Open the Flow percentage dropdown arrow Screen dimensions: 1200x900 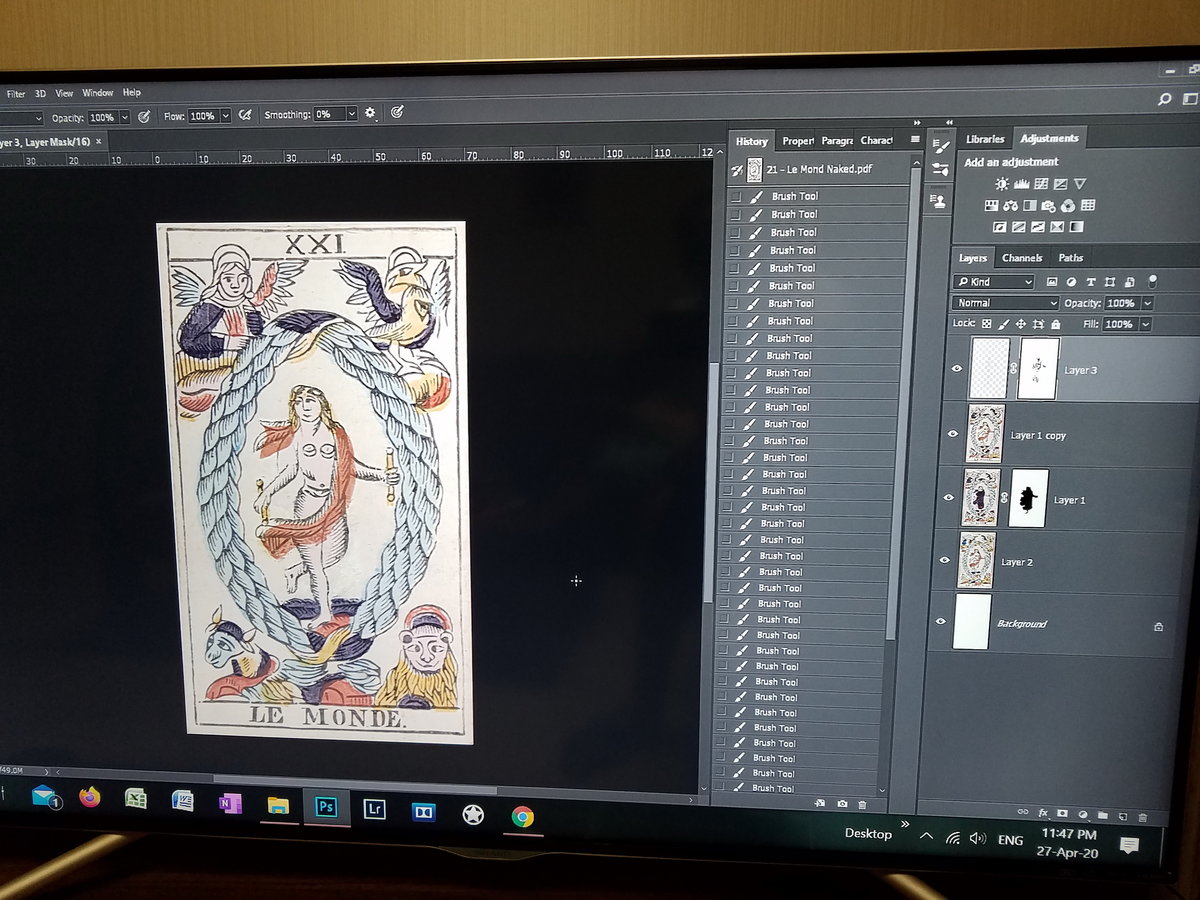pos(226,116)
